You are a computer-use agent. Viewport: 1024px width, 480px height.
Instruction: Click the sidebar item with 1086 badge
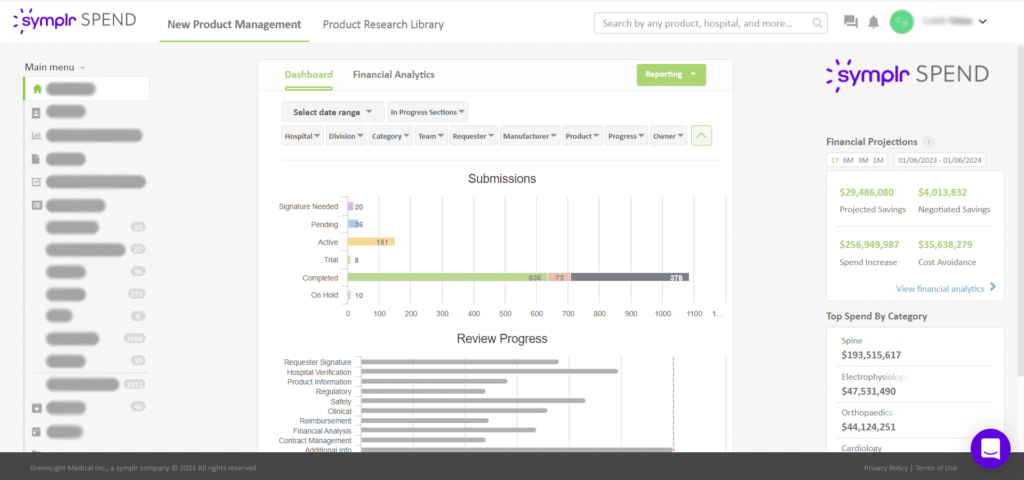pos(95,338)
